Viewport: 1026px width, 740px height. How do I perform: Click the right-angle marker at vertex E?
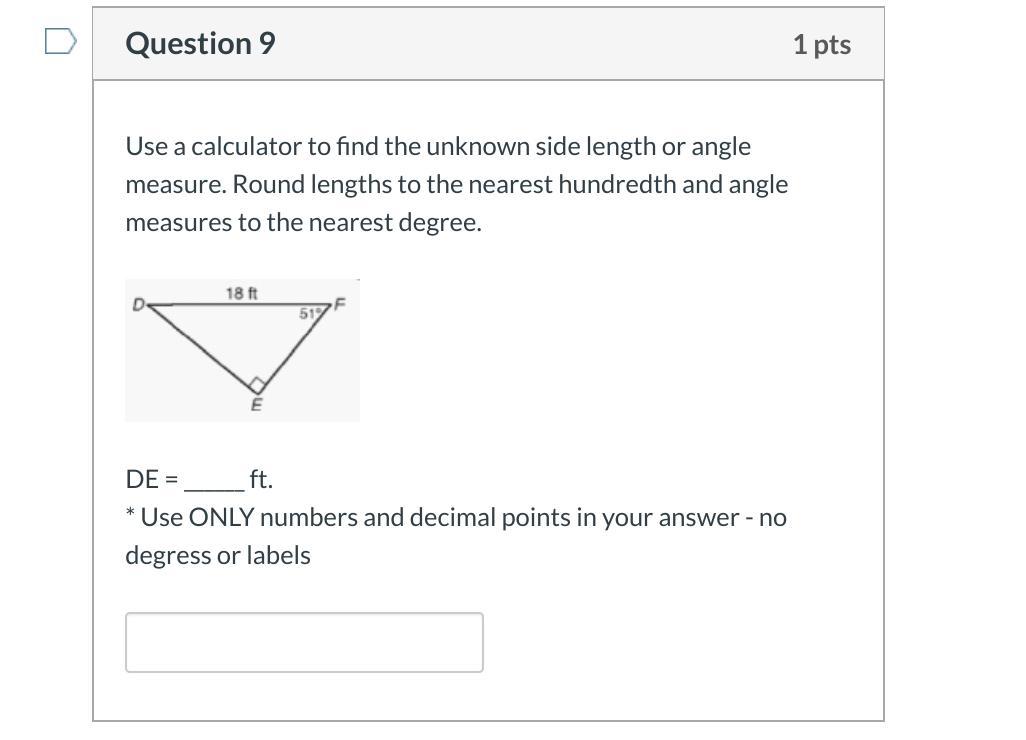coord(257,385)
